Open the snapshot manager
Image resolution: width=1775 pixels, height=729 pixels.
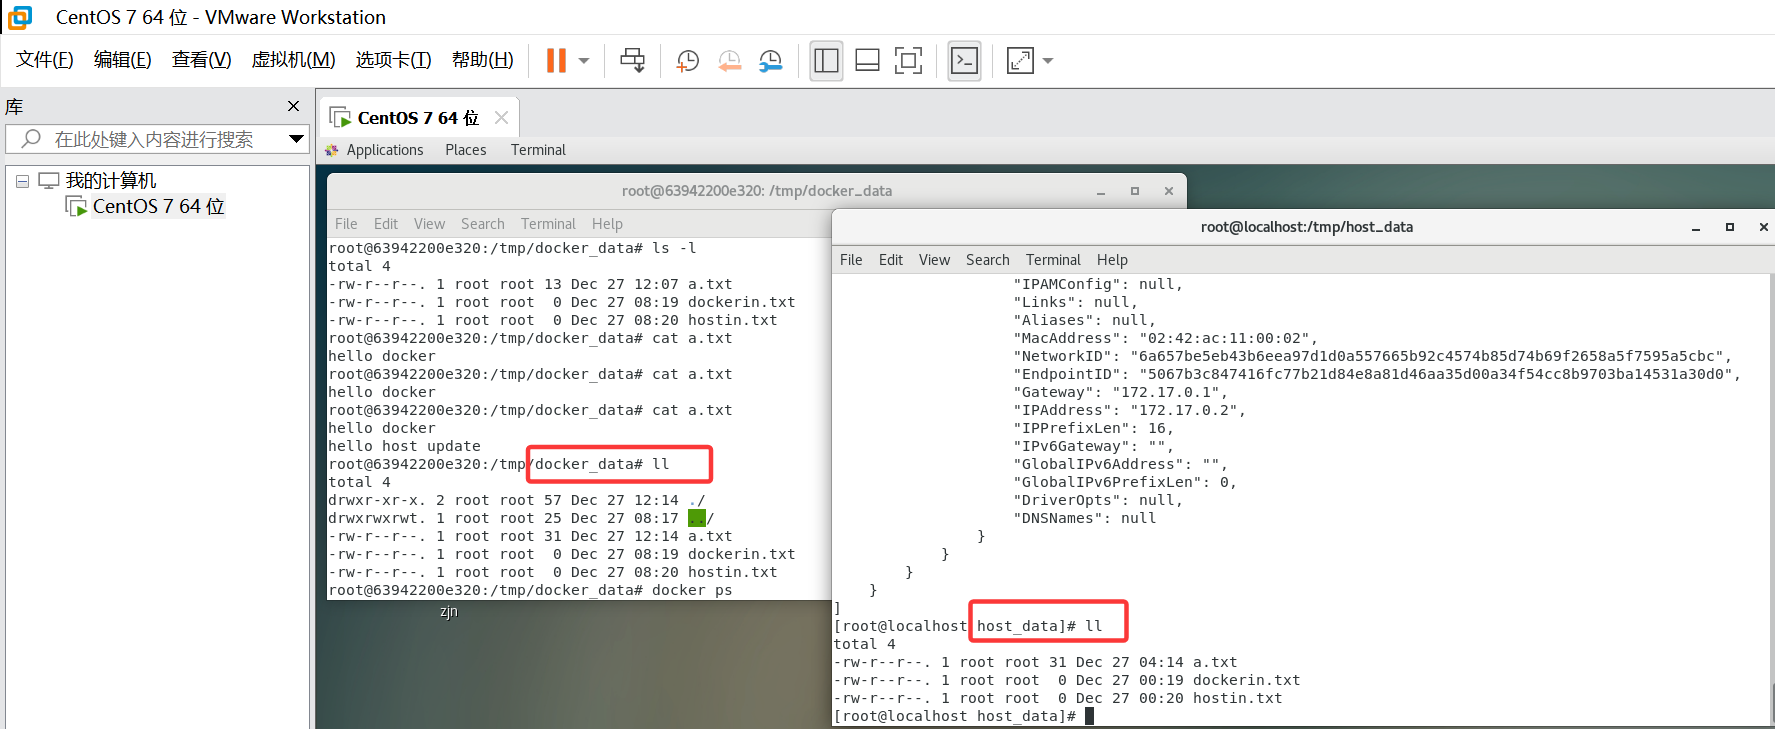770,61
